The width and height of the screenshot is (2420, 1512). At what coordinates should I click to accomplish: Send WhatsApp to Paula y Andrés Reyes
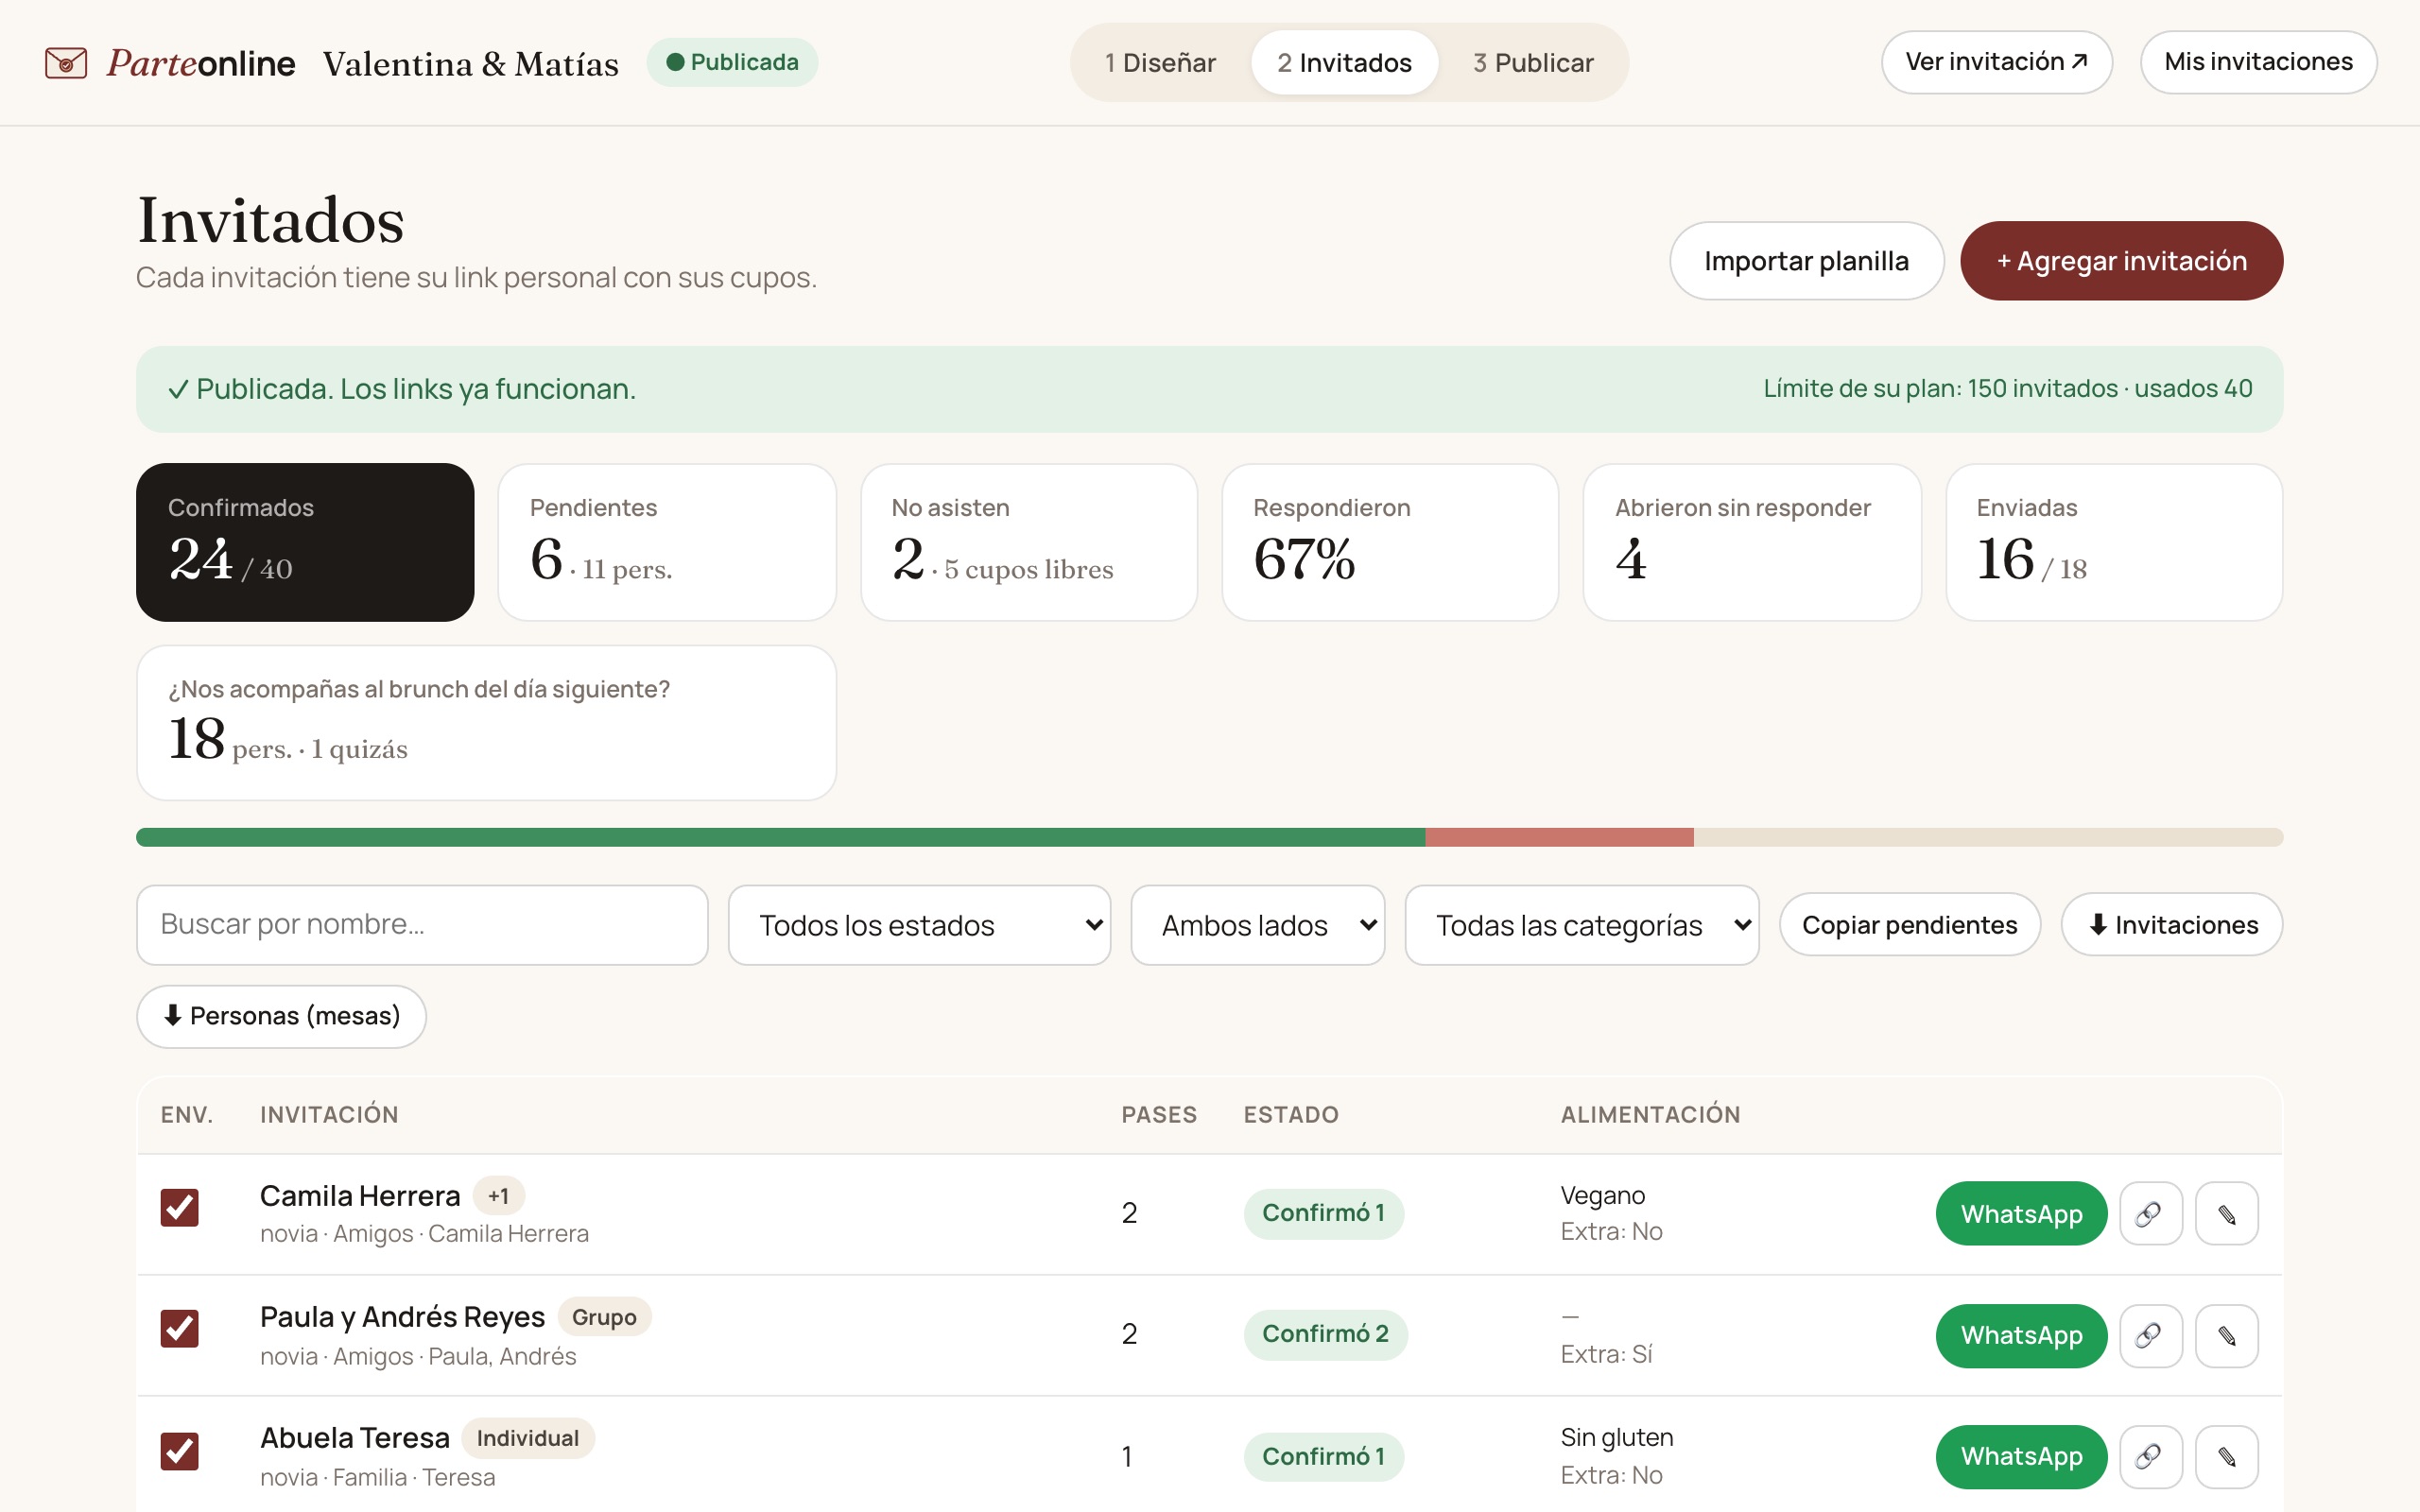[x=2021, y=1335]
